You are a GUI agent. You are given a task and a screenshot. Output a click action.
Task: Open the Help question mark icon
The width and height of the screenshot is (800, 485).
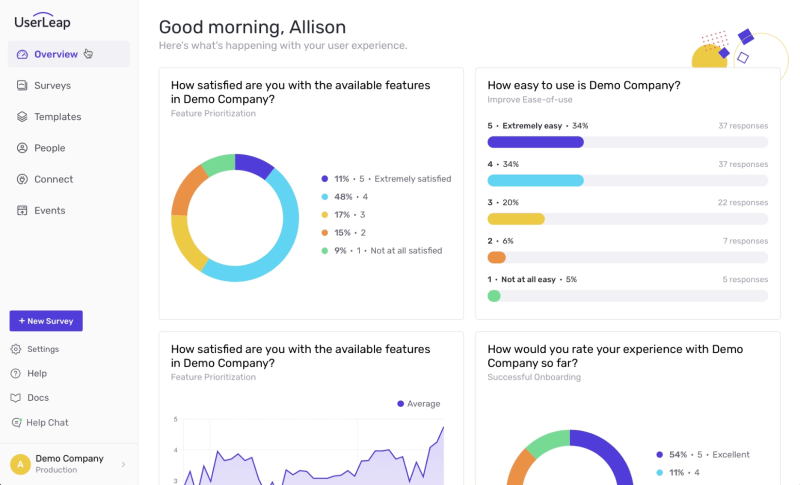[16, 373]
